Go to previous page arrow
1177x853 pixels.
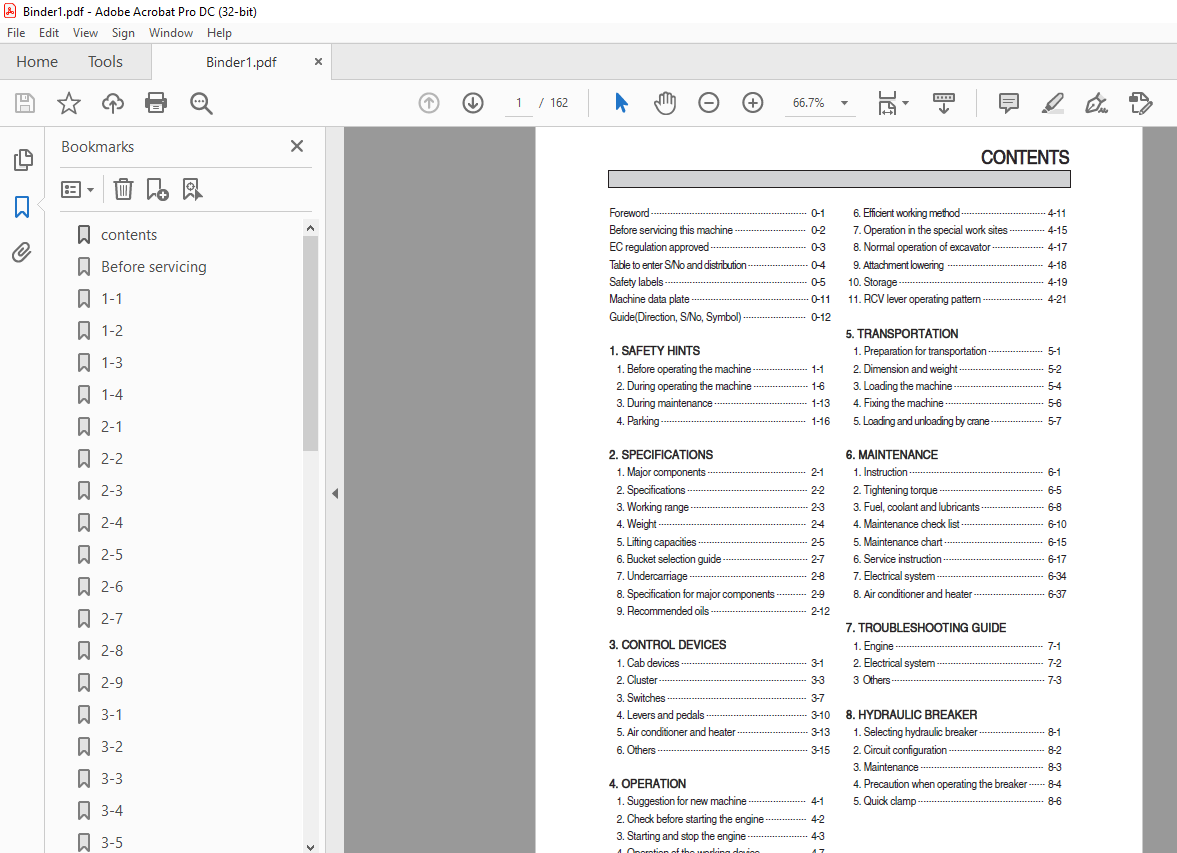429,103
